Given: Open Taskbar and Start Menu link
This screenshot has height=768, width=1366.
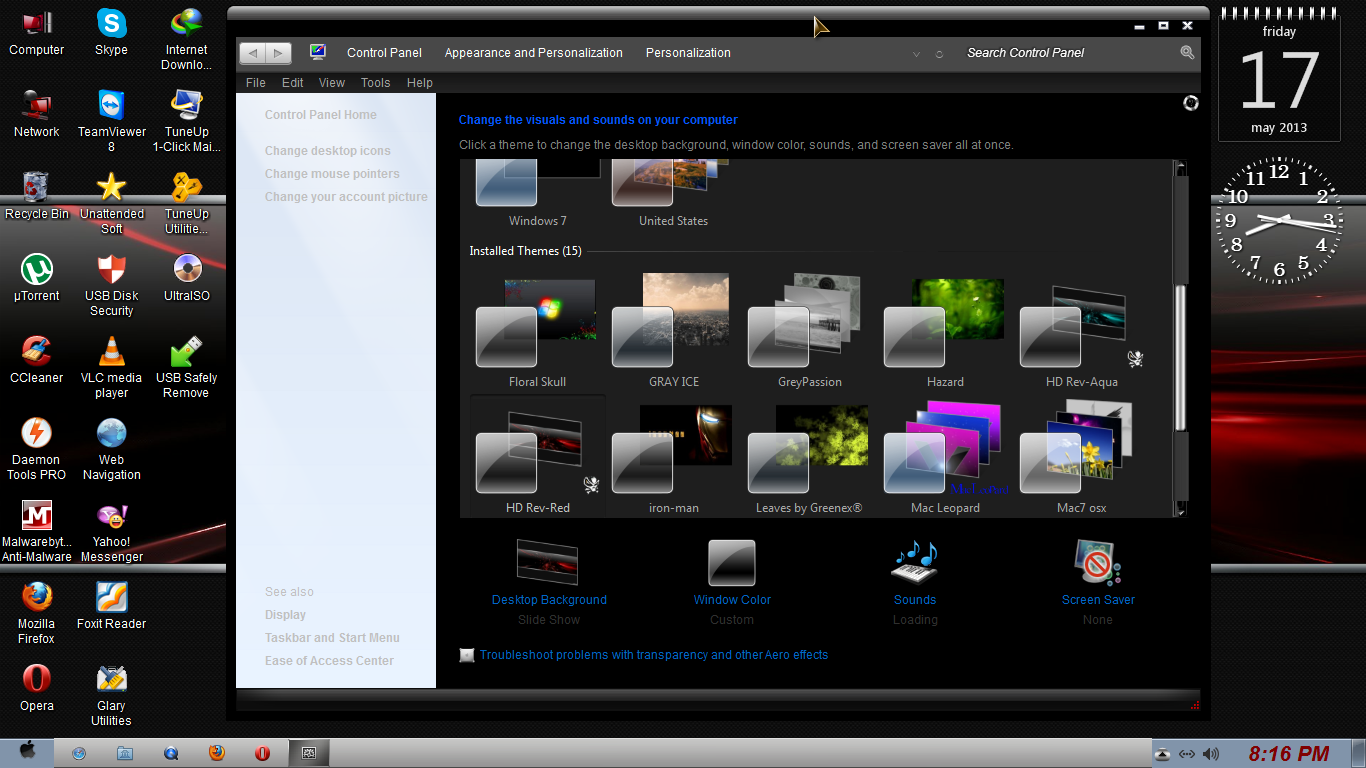Looking at the screenshot, I should [x=332, y=638].
